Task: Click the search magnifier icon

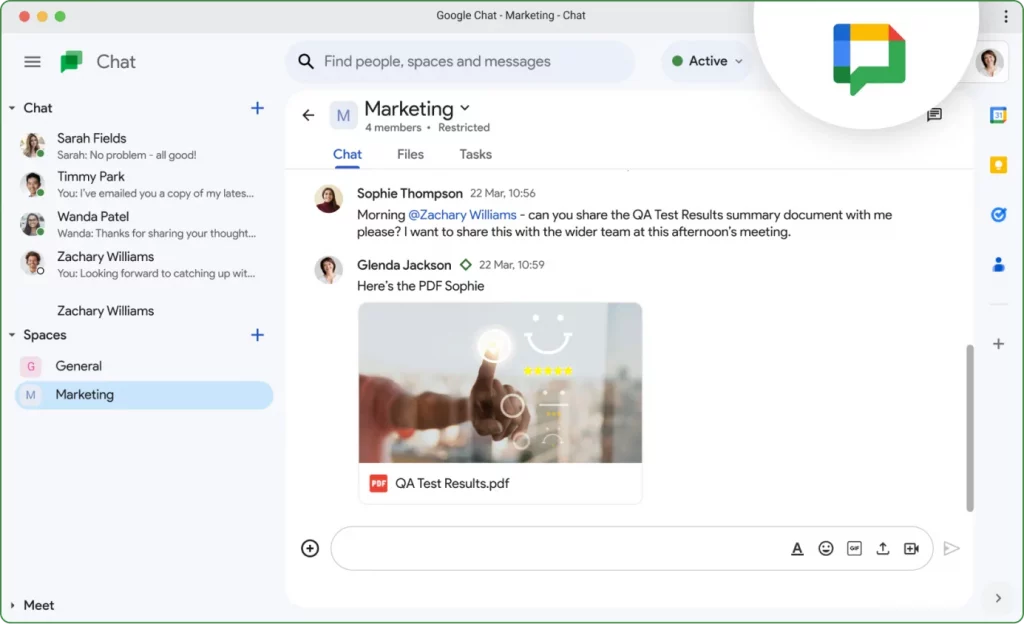Action: [306, 61]
